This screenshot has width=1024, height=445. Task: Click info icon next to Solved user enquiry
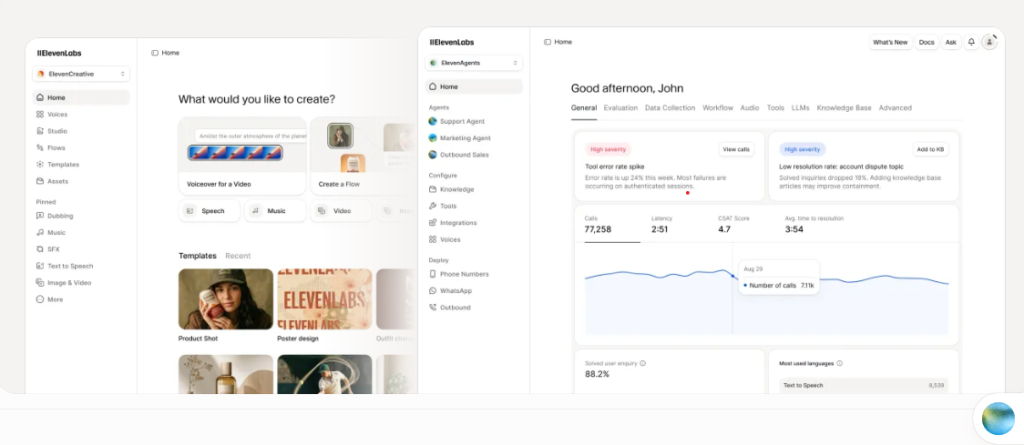pyautogui.click(x=643, y=363)
